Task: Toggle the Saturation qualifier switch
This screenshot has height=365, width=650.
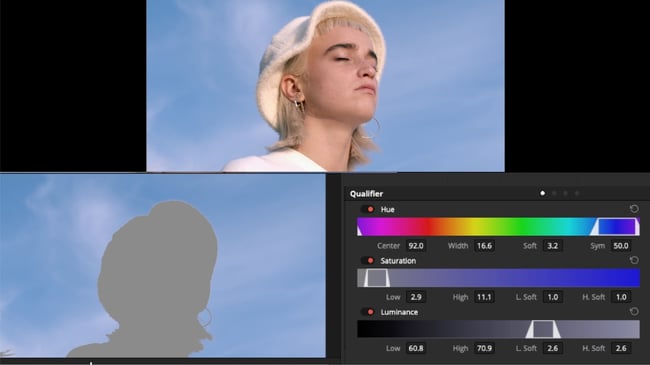Action: click(x=368, y=260)
